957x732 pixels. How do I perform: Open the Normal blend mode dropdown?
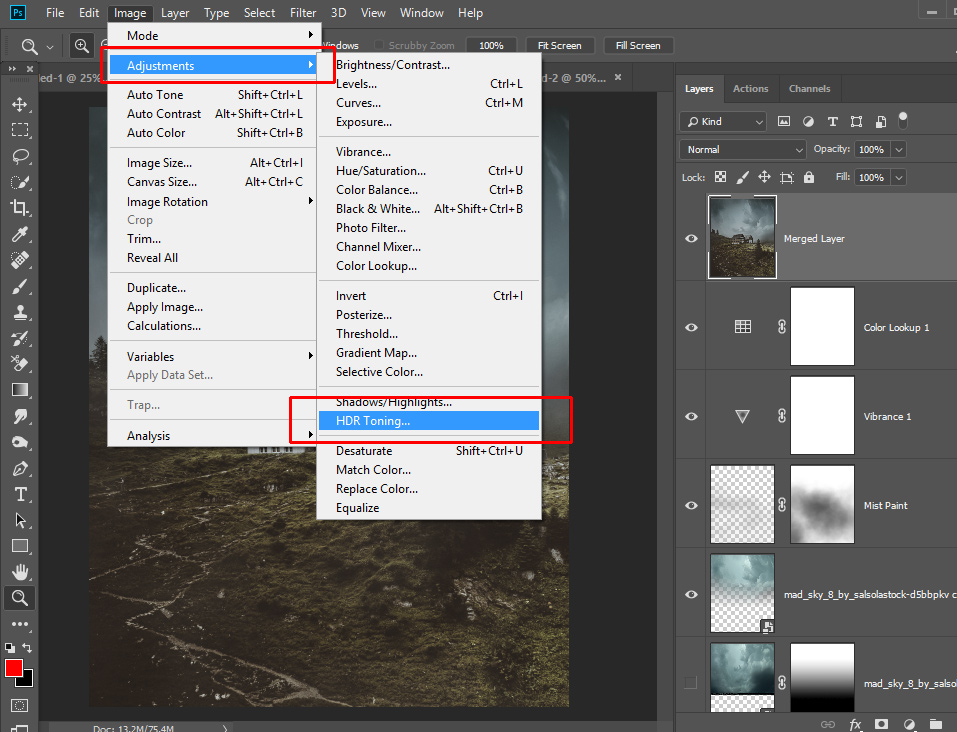point(743,150)
